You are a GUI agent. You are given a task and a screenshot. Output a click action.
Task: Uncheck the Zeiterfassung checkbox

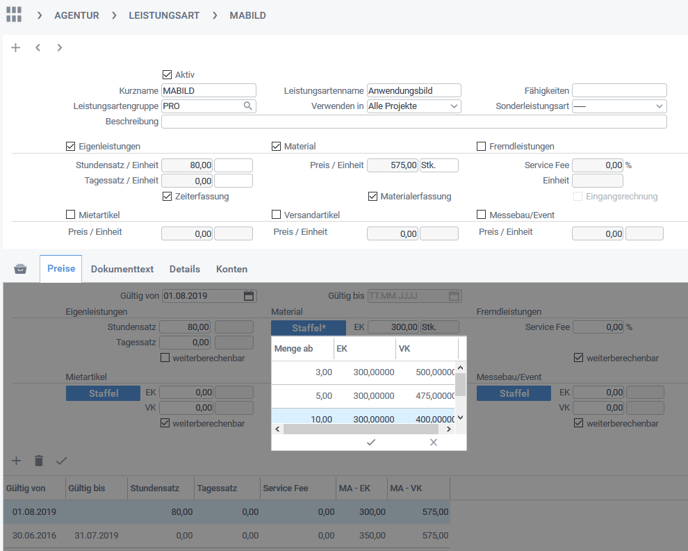pyautogui.click(x=167, y=197)
